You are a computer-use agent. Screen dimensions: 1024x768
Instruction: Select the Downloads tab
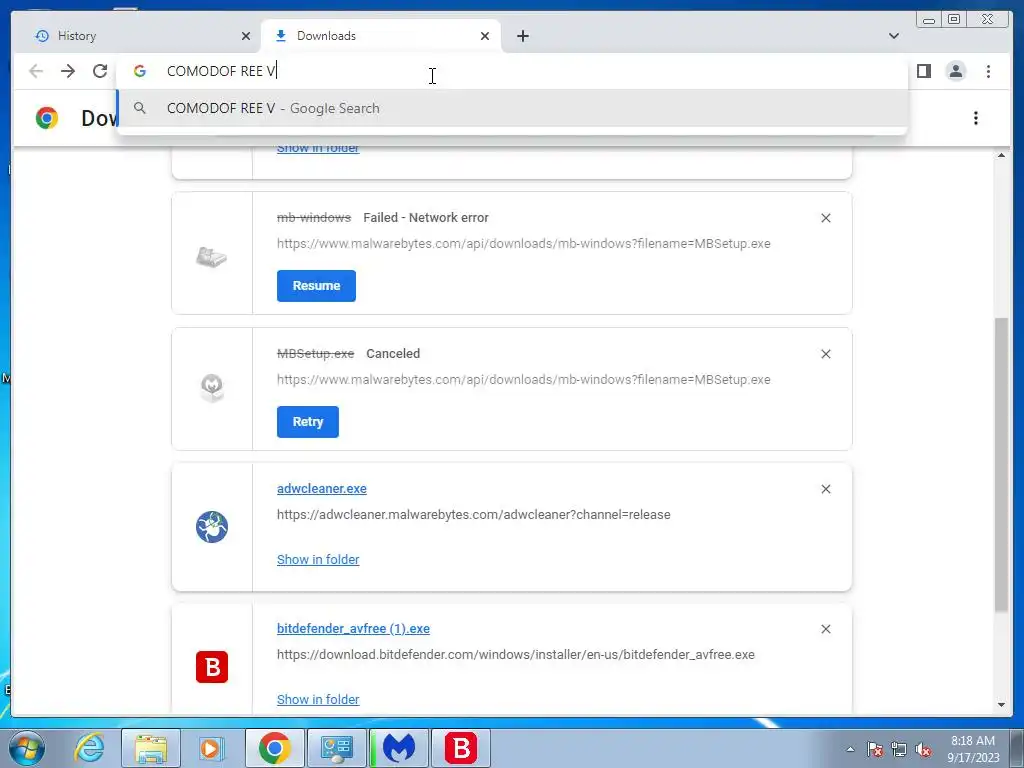point(381,36)
